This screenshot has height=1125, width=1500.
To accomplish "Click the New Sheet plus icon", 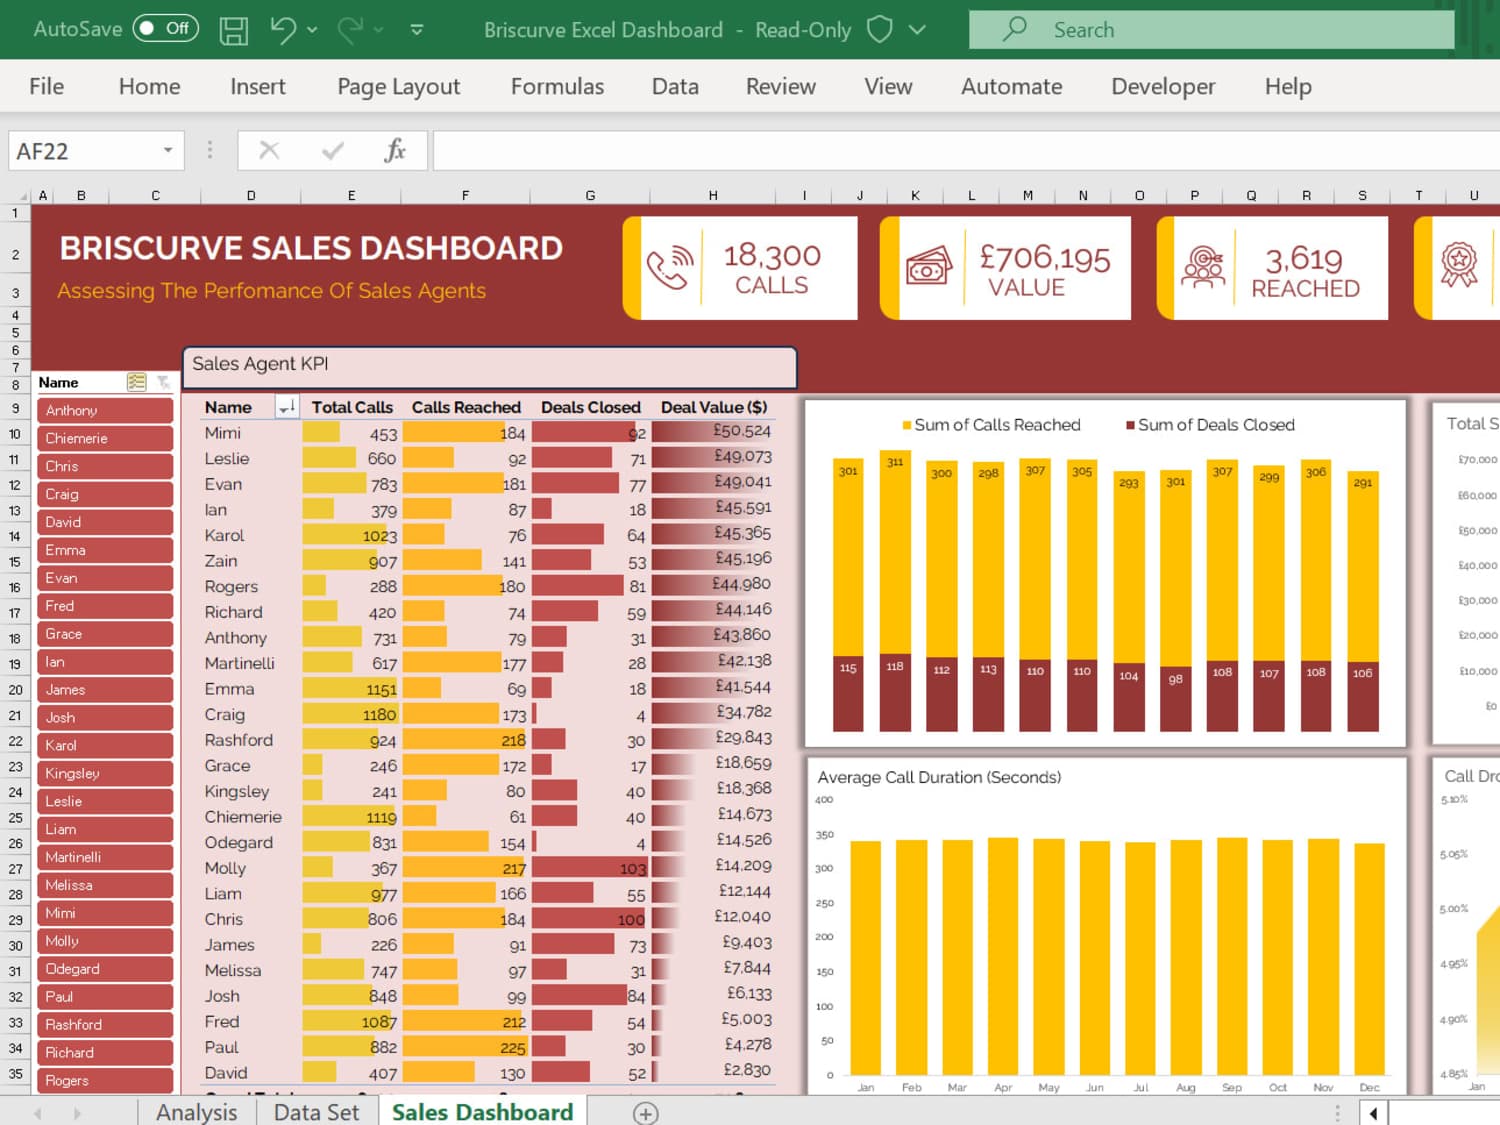I will [646, 1113].
